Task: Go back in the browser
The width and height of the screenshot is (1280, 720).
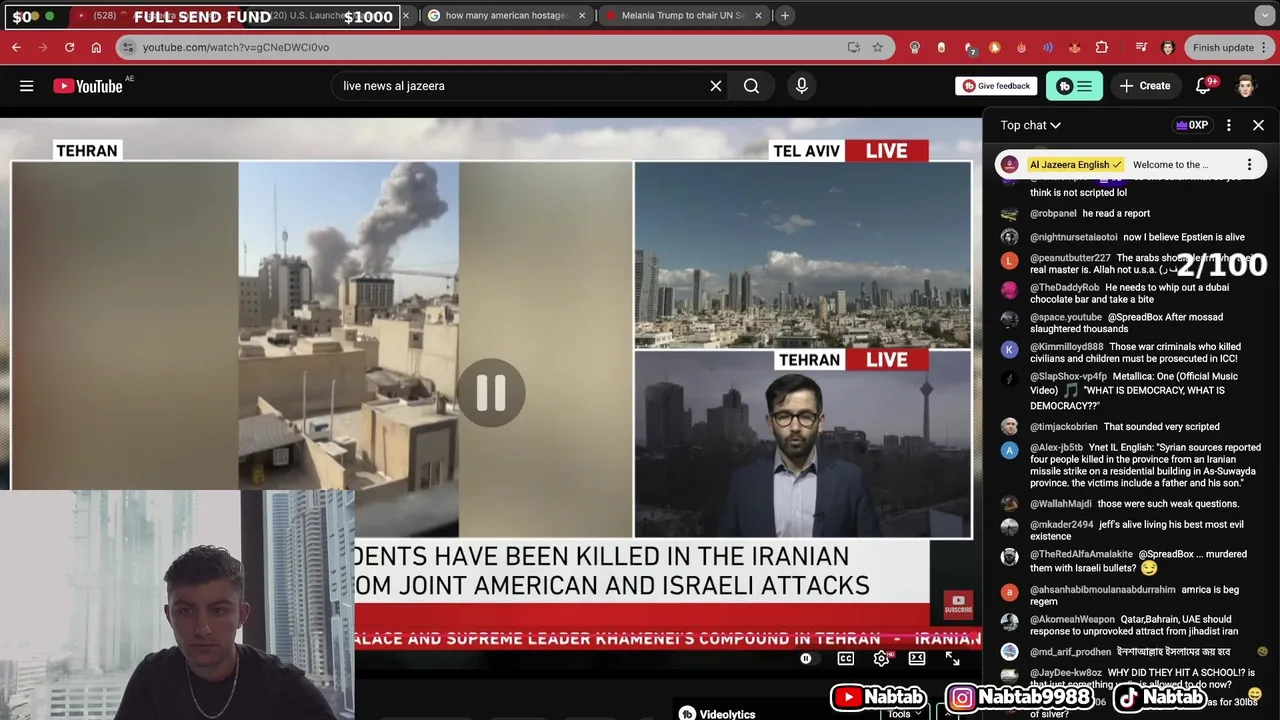Action: tap(16, 47)
